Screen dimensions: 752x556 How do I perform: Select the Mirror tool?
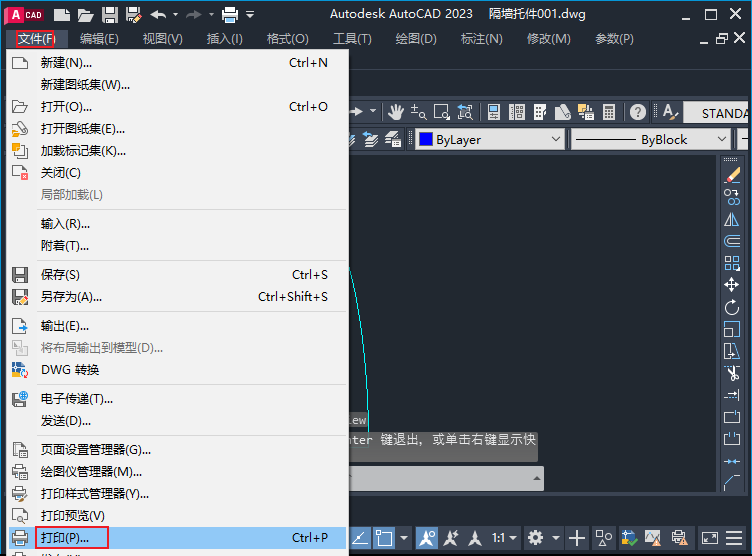coord(732,220)
